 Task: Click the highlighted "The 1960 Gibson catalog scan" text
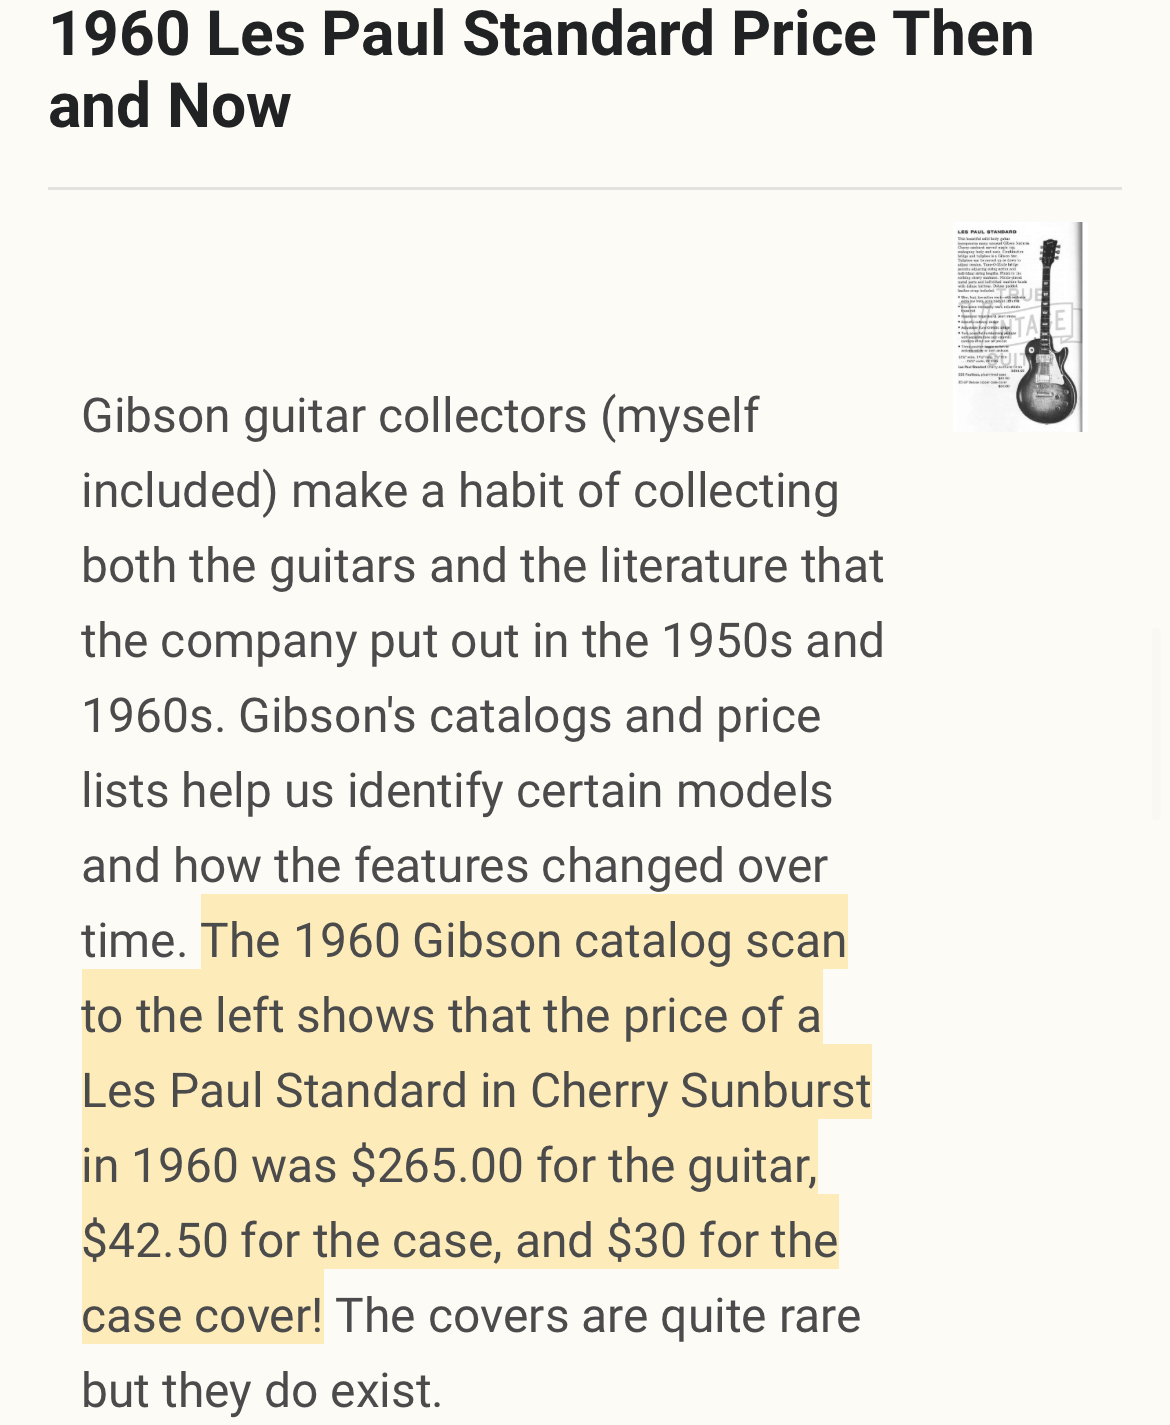pos(524,941)
